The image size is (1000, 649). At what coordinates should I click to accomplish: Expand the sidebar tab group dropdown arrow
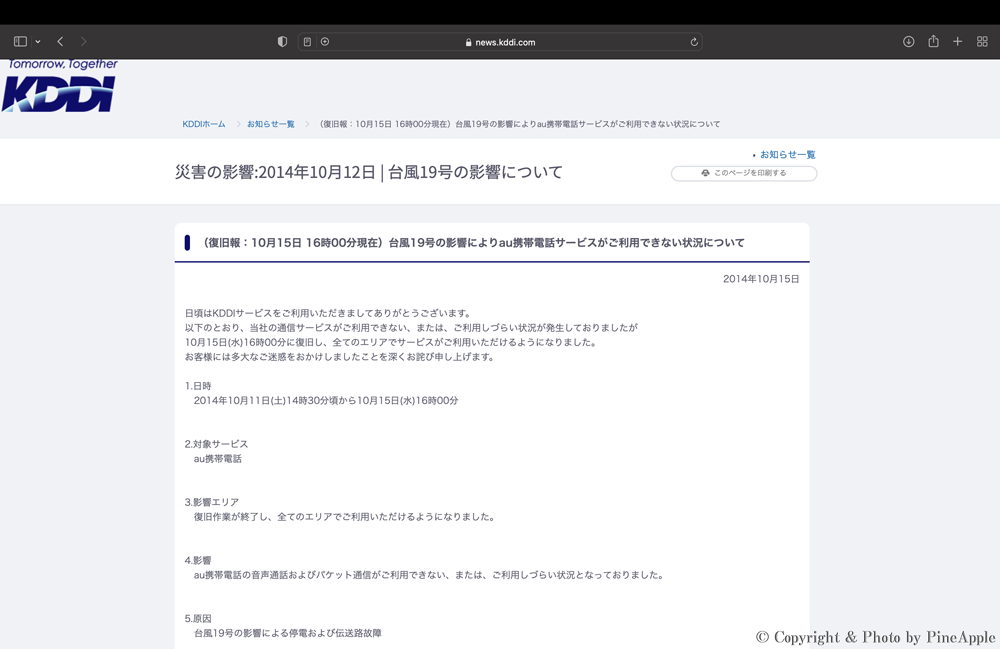38,42
